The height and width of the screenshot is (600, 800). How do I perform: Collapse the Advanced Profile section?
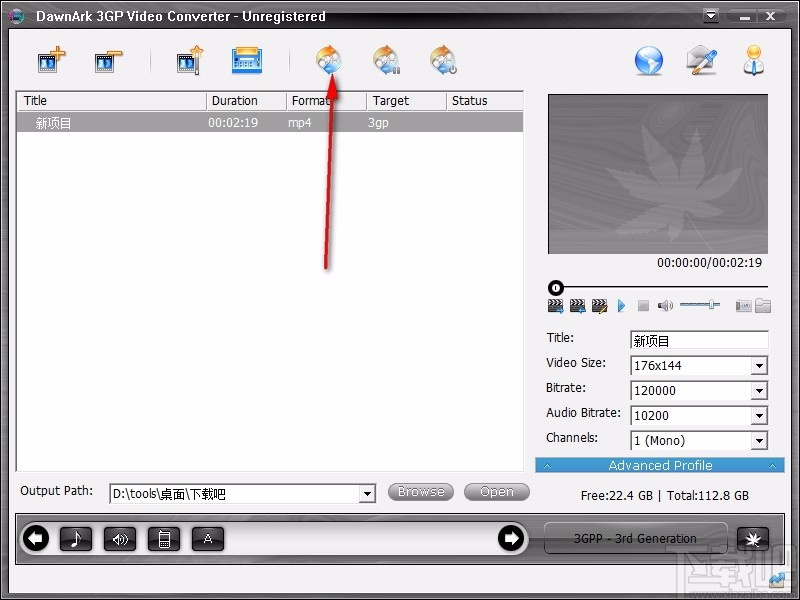pyautogui.click(x=772, y=465)
